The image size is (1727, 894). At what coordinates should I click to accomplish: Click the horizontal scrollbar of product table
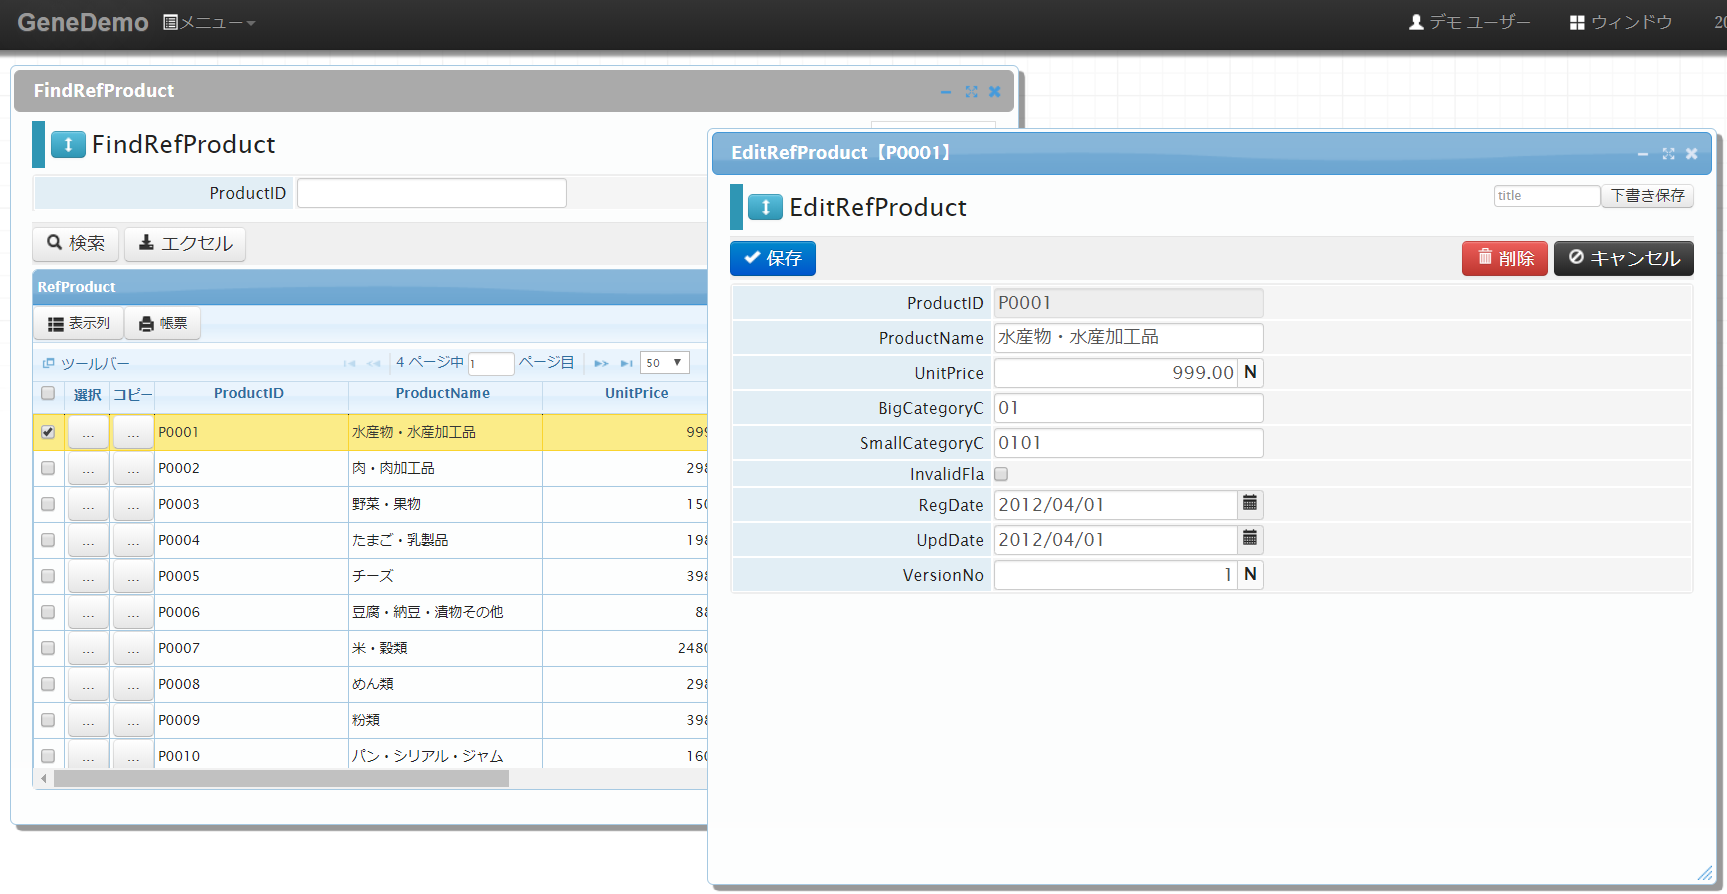(281, 778)
